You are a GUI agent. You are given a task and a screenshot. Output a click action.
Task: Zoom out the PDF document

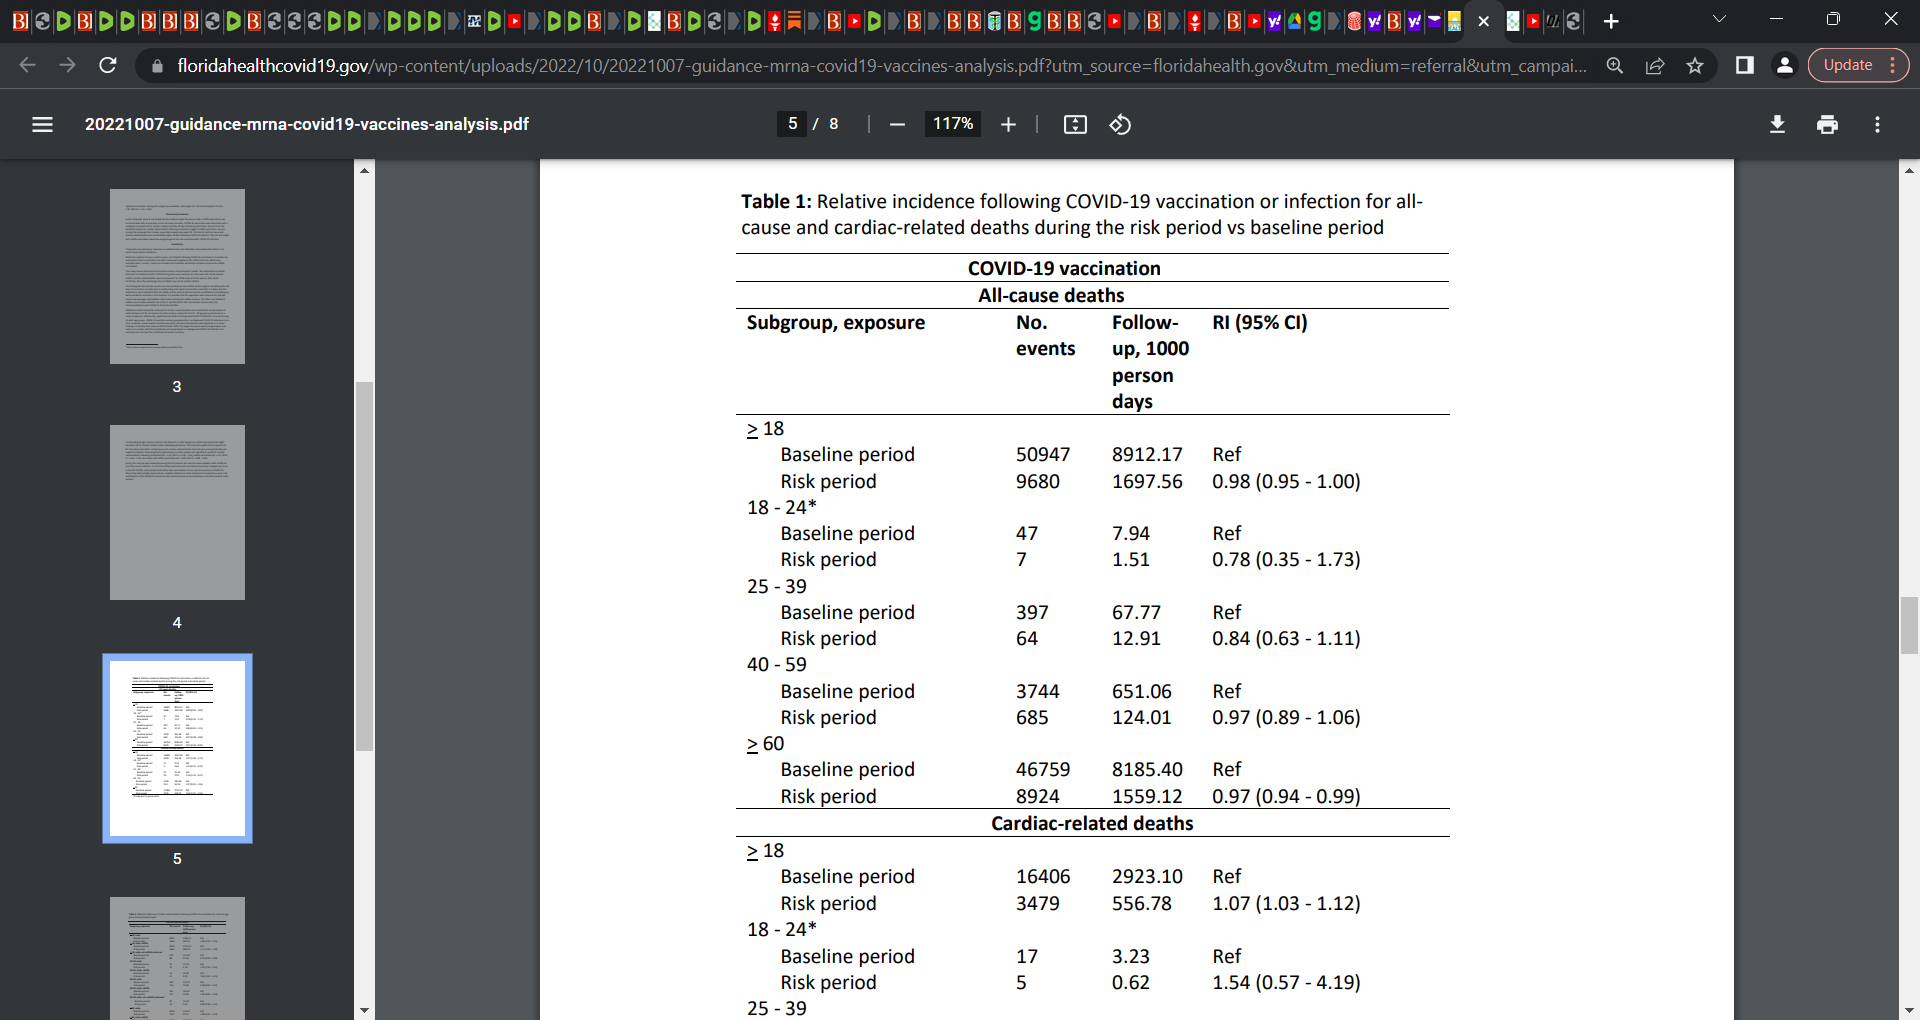click(x=897, y=124)
